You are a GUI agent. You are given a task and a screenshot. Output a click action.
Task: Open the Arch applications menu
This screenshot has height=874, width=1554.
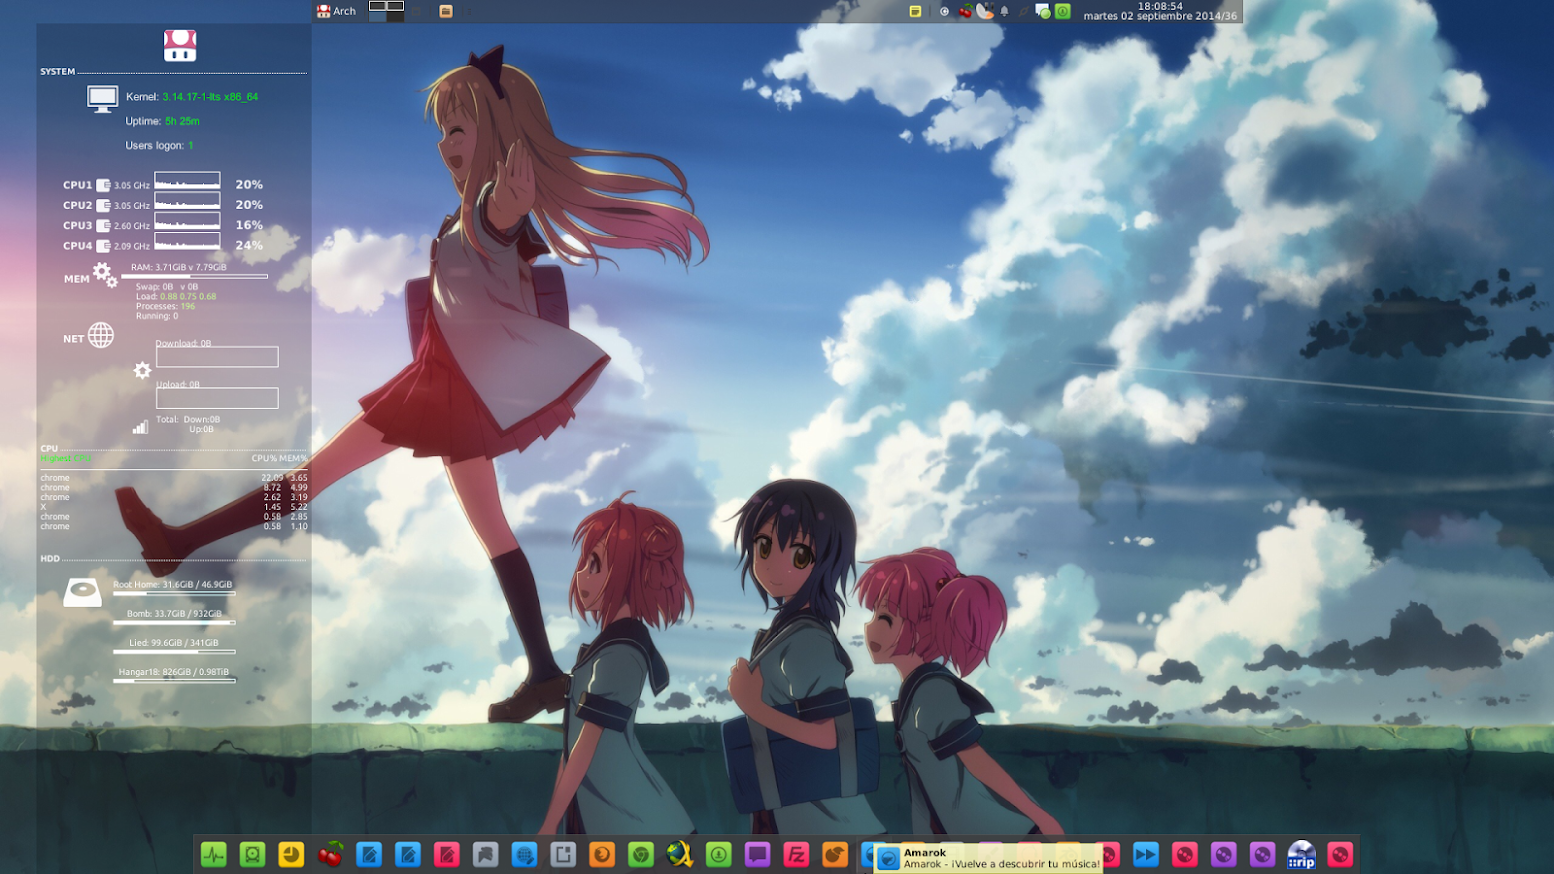pyautogui.click(x=336, y=11)
